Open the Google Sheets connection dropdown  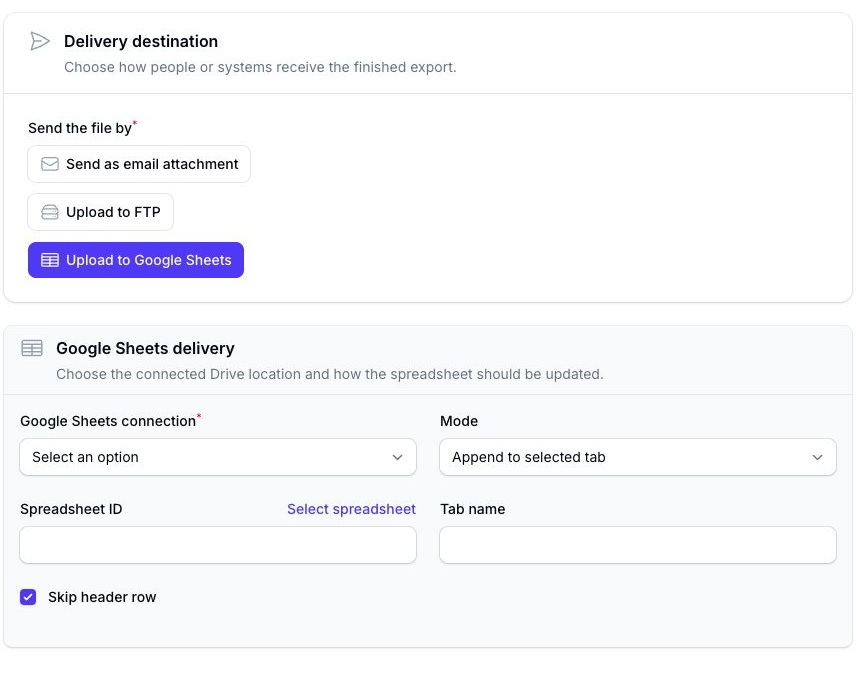pyautogui.click(x=218, y=457)
